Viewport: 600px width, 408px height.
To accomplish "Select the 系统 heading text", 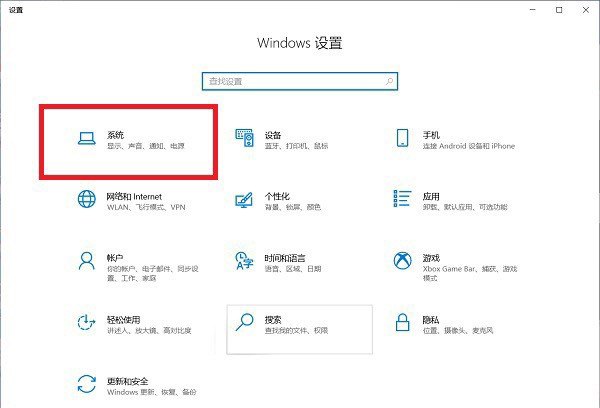I will pyautogui.click(x=115, y=135).
